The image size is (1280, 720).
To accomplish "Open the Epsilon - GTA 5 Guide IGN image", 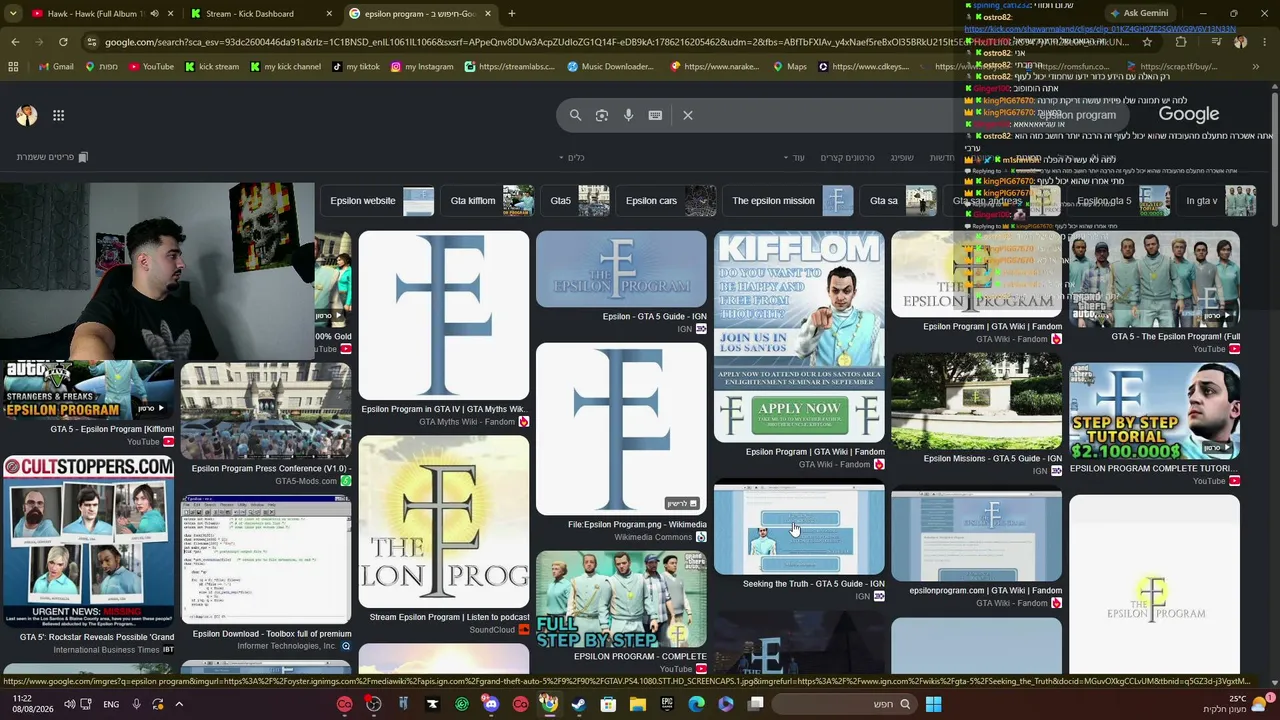I will click(621, 269).
